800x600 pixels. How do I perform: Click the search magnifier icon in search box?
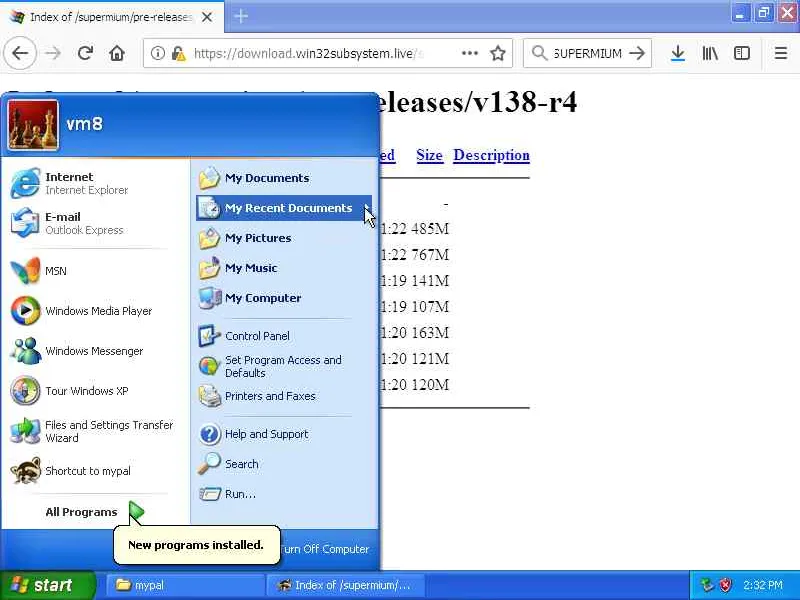click(539, 53)
